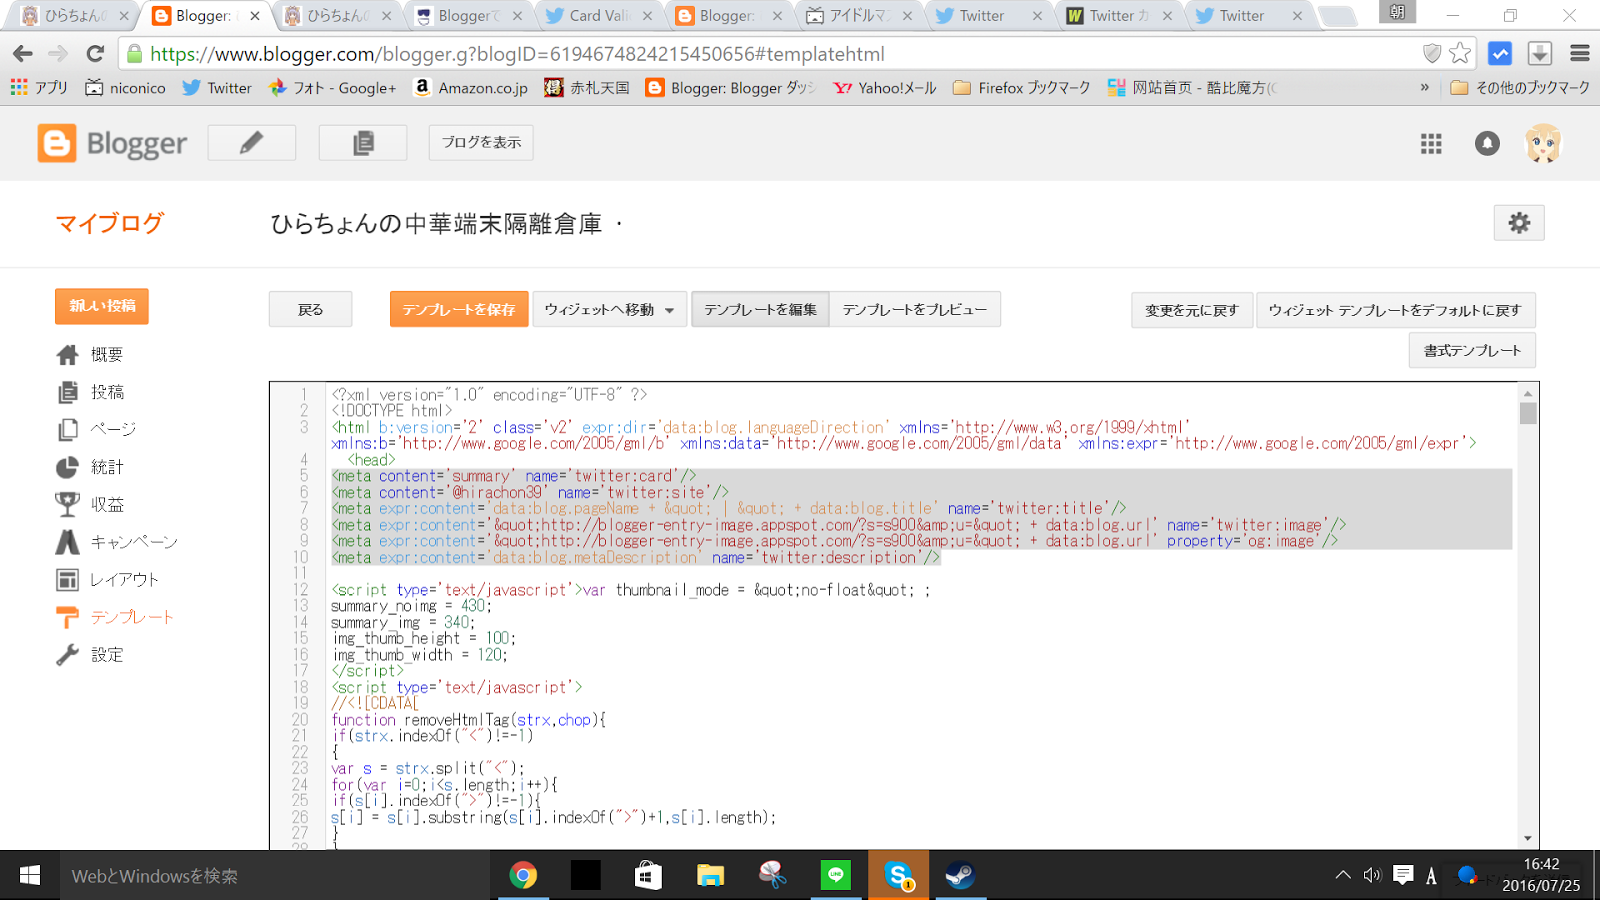1600x900 pixels.
Task: Switch to Twitter カード tab
Action: (x=1118, y=16)
